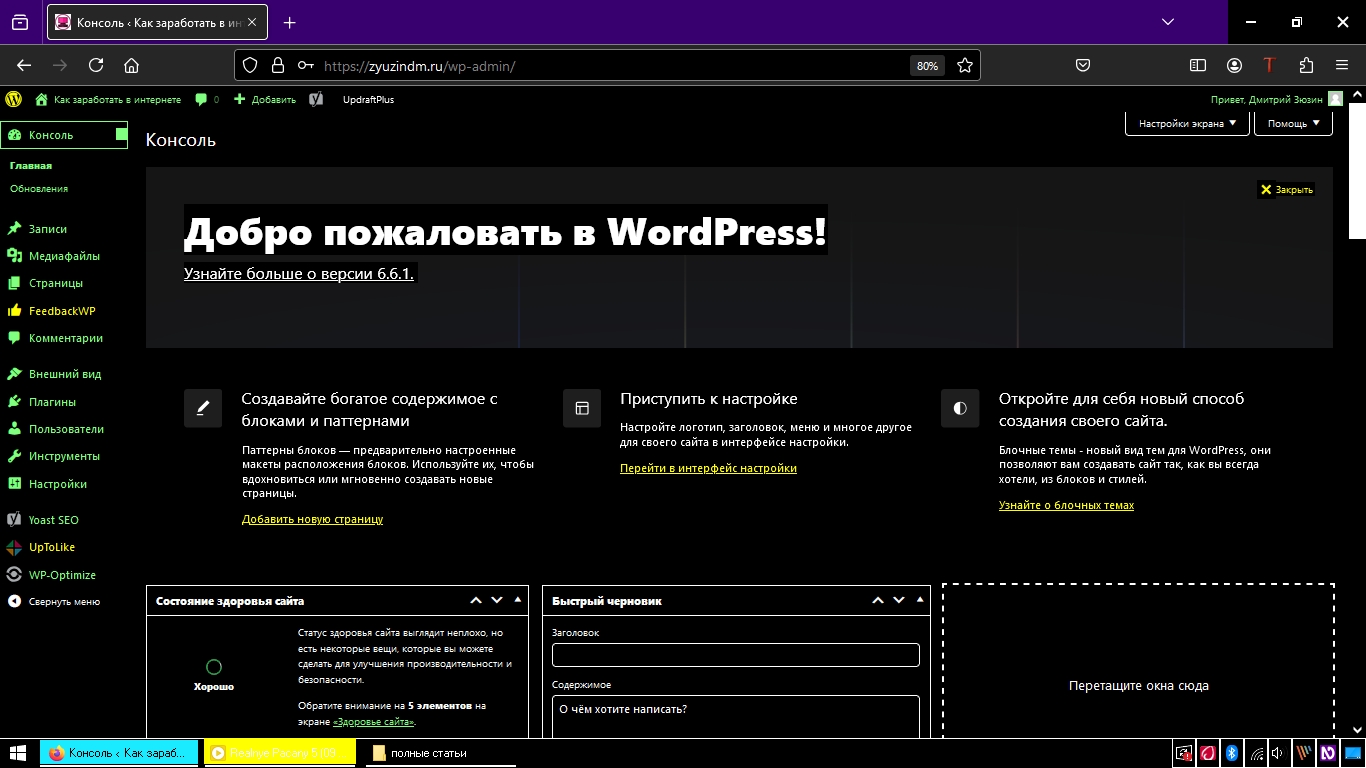Viewport: 1366px width, 768px height.
Task: Open 'Медиафайлы' media icon in sidebar
Action: [14, 256]
